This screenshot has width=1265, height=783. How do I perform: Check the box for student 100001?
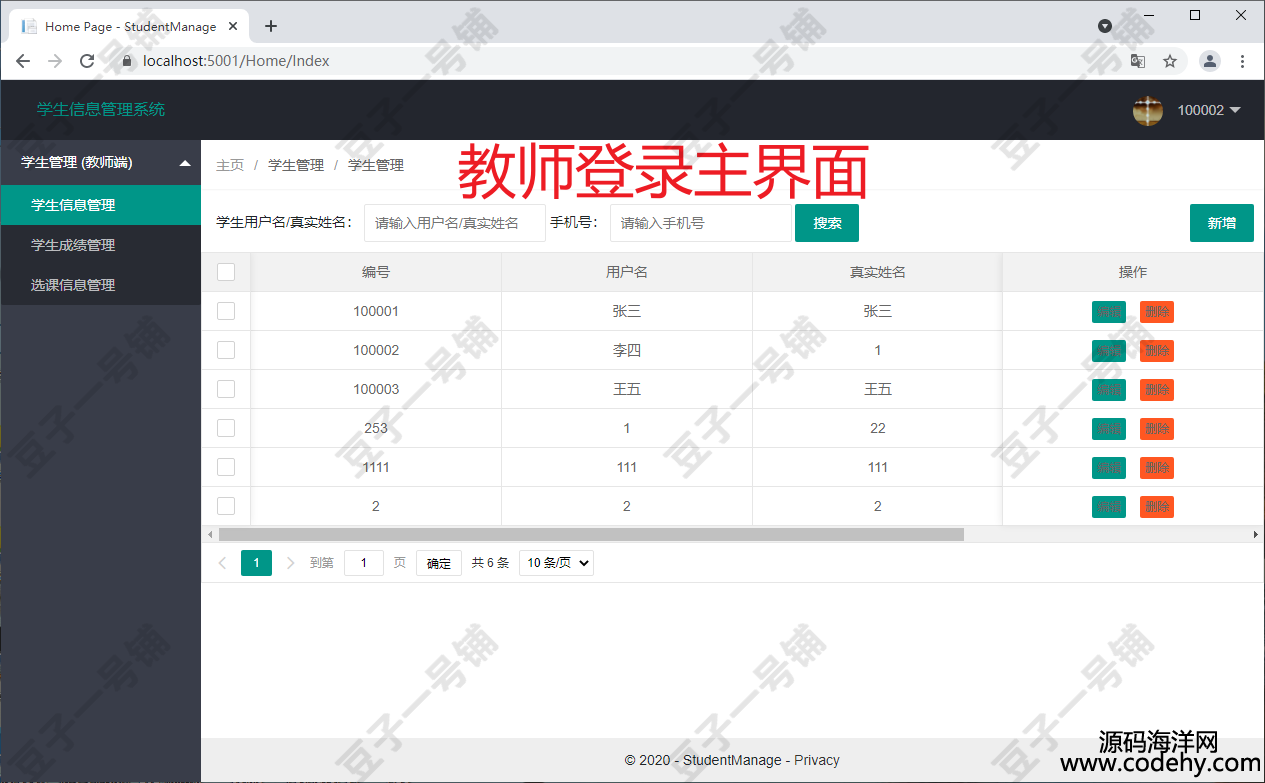coord(226,311)
